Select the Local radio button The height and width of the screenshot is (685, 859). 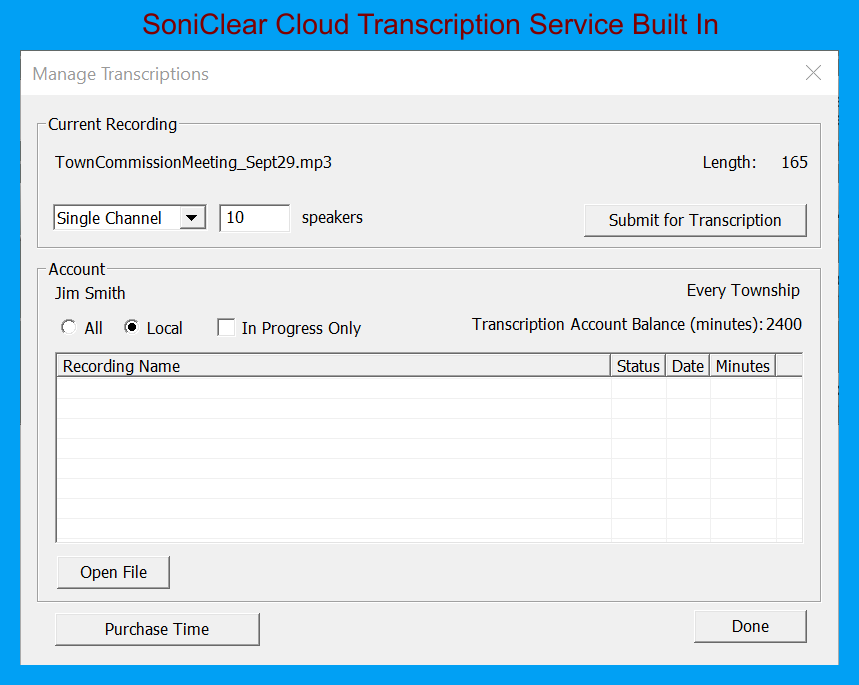(x=131, y=327)
